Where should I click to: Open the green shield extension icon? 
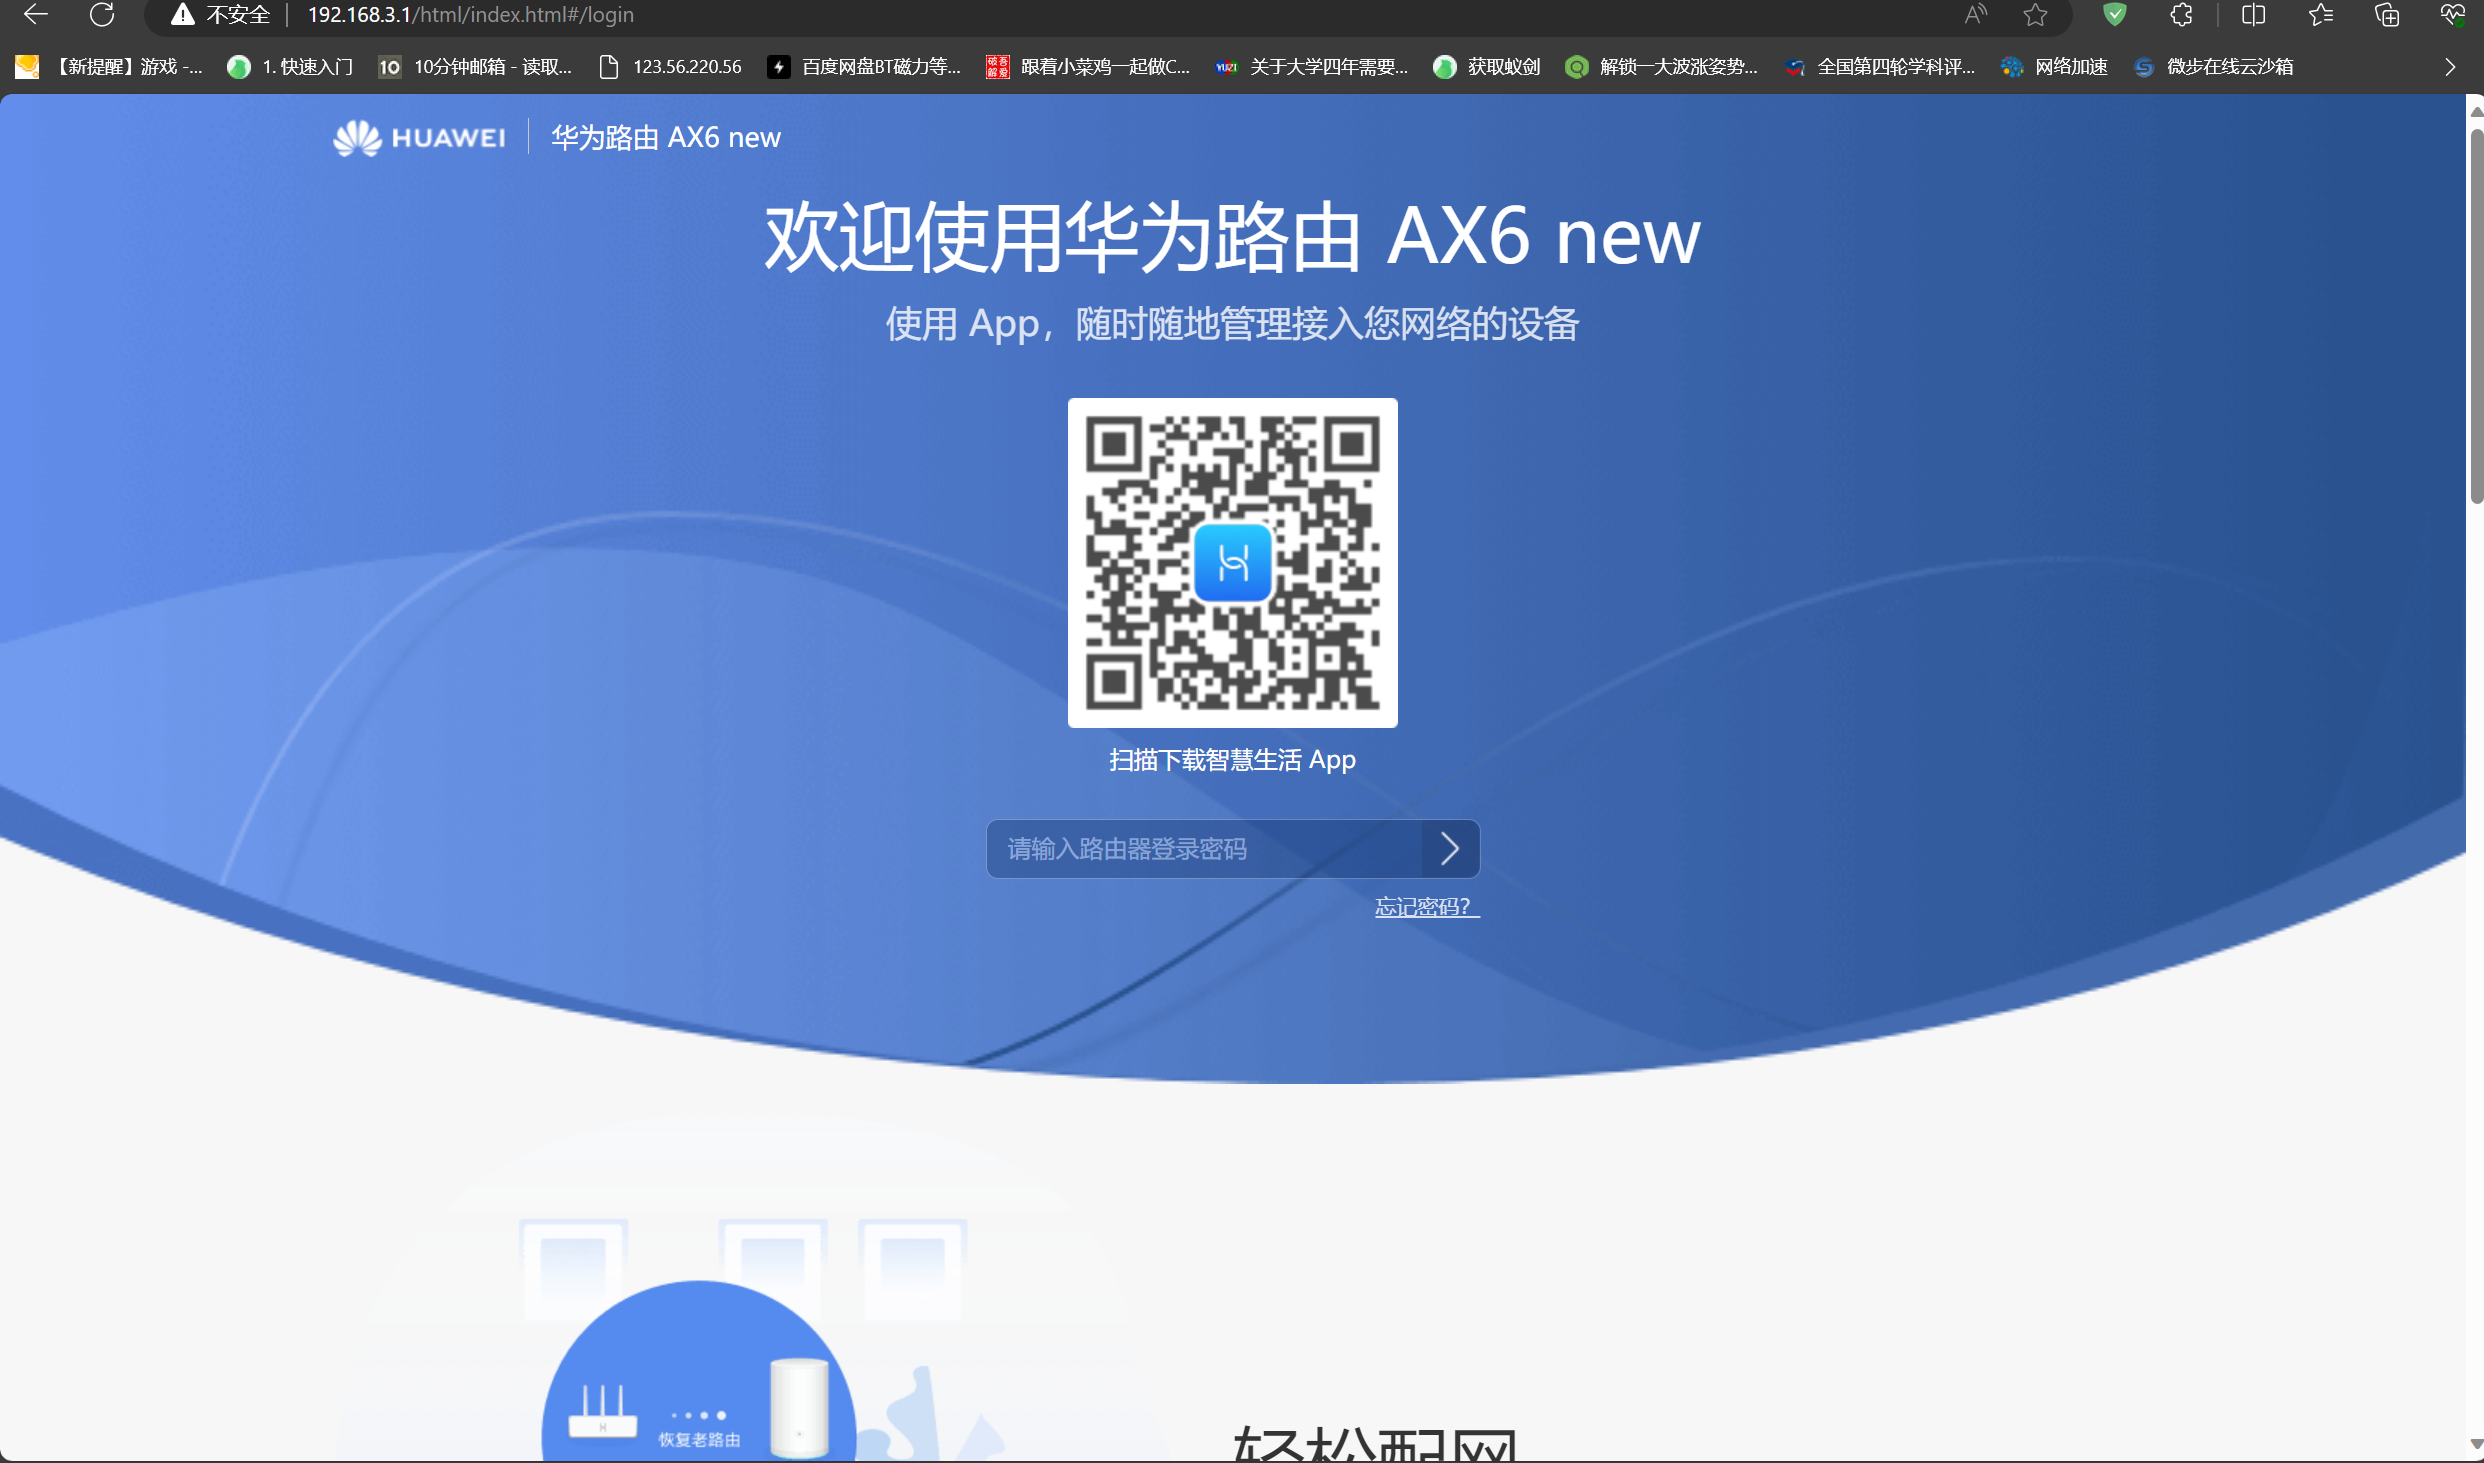tap(2114, 15)
